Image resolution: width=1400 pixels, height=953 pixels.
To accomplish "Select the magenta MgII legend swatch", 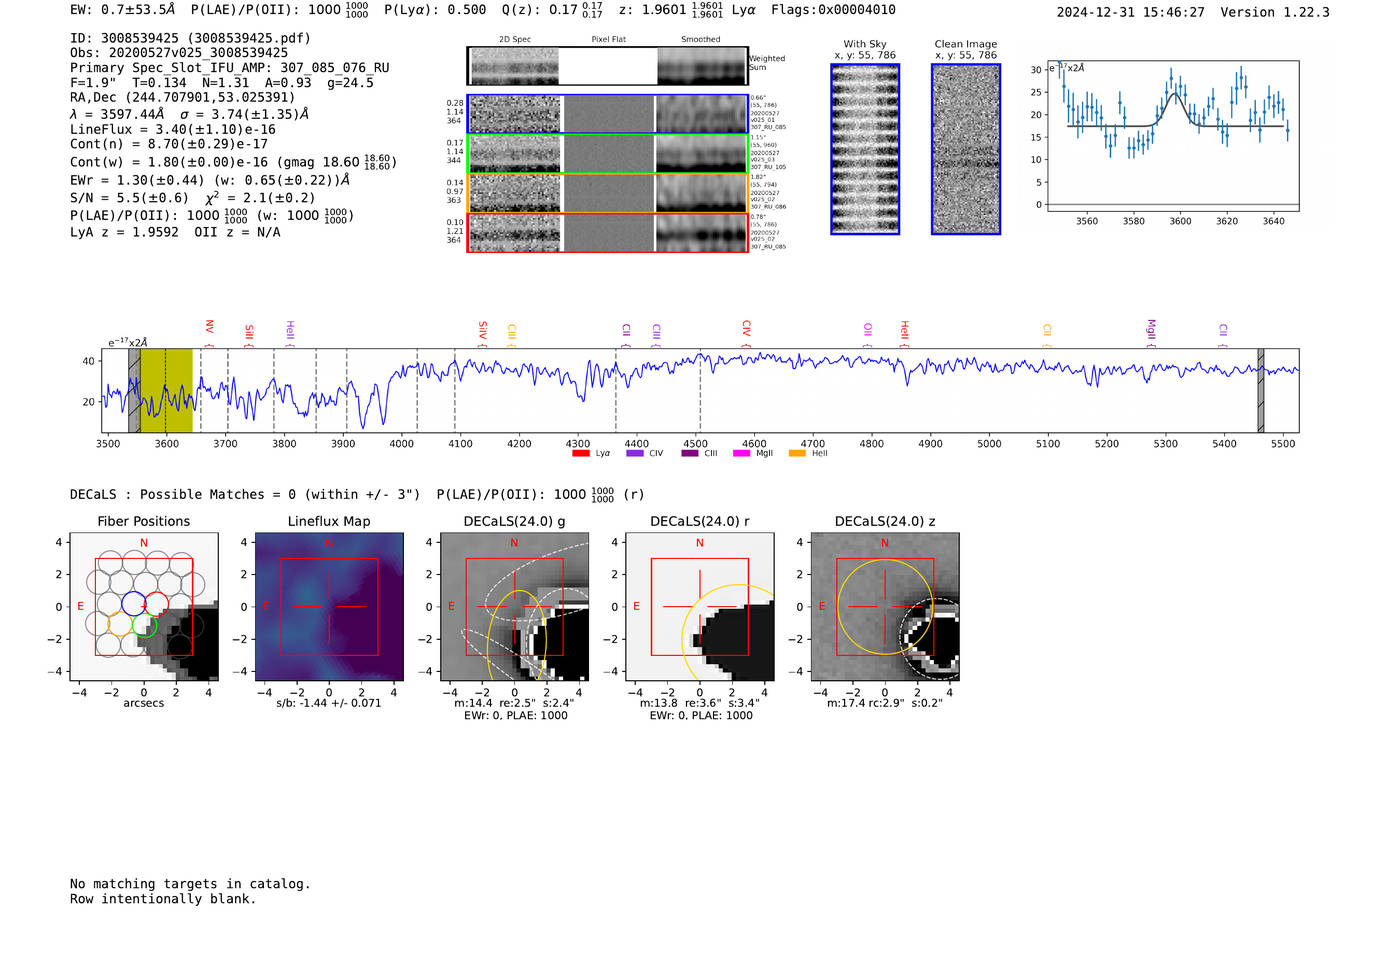I will tap(741, 454).
